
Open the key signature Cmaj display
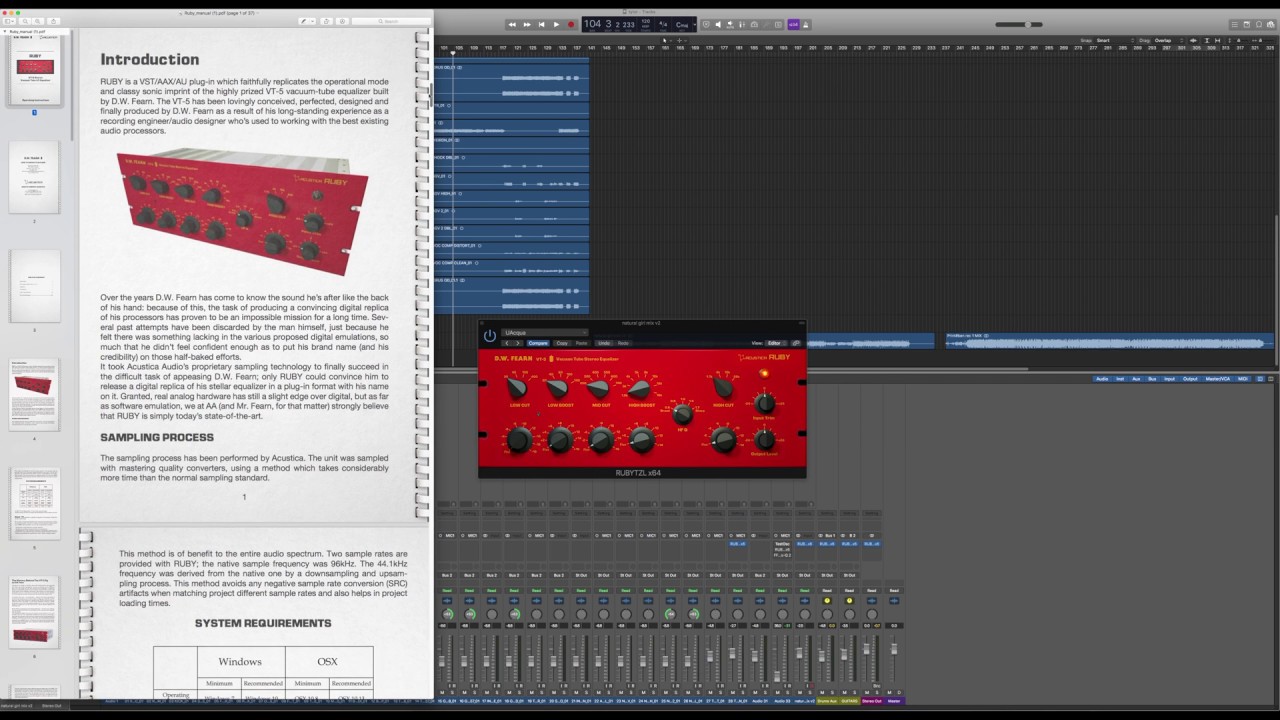pos(681,25)
